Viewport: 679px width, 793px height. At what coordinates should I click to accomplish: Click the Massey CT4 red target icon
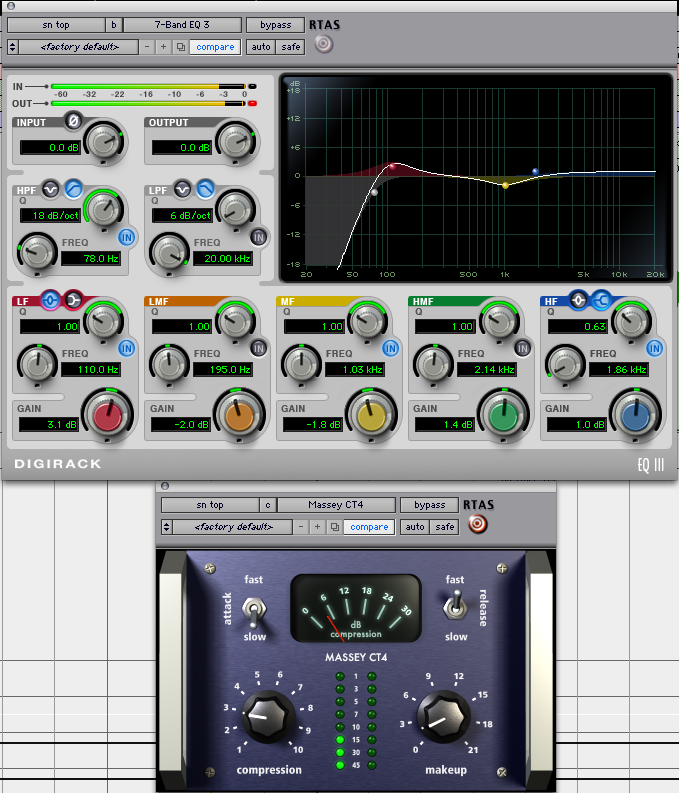477,524
